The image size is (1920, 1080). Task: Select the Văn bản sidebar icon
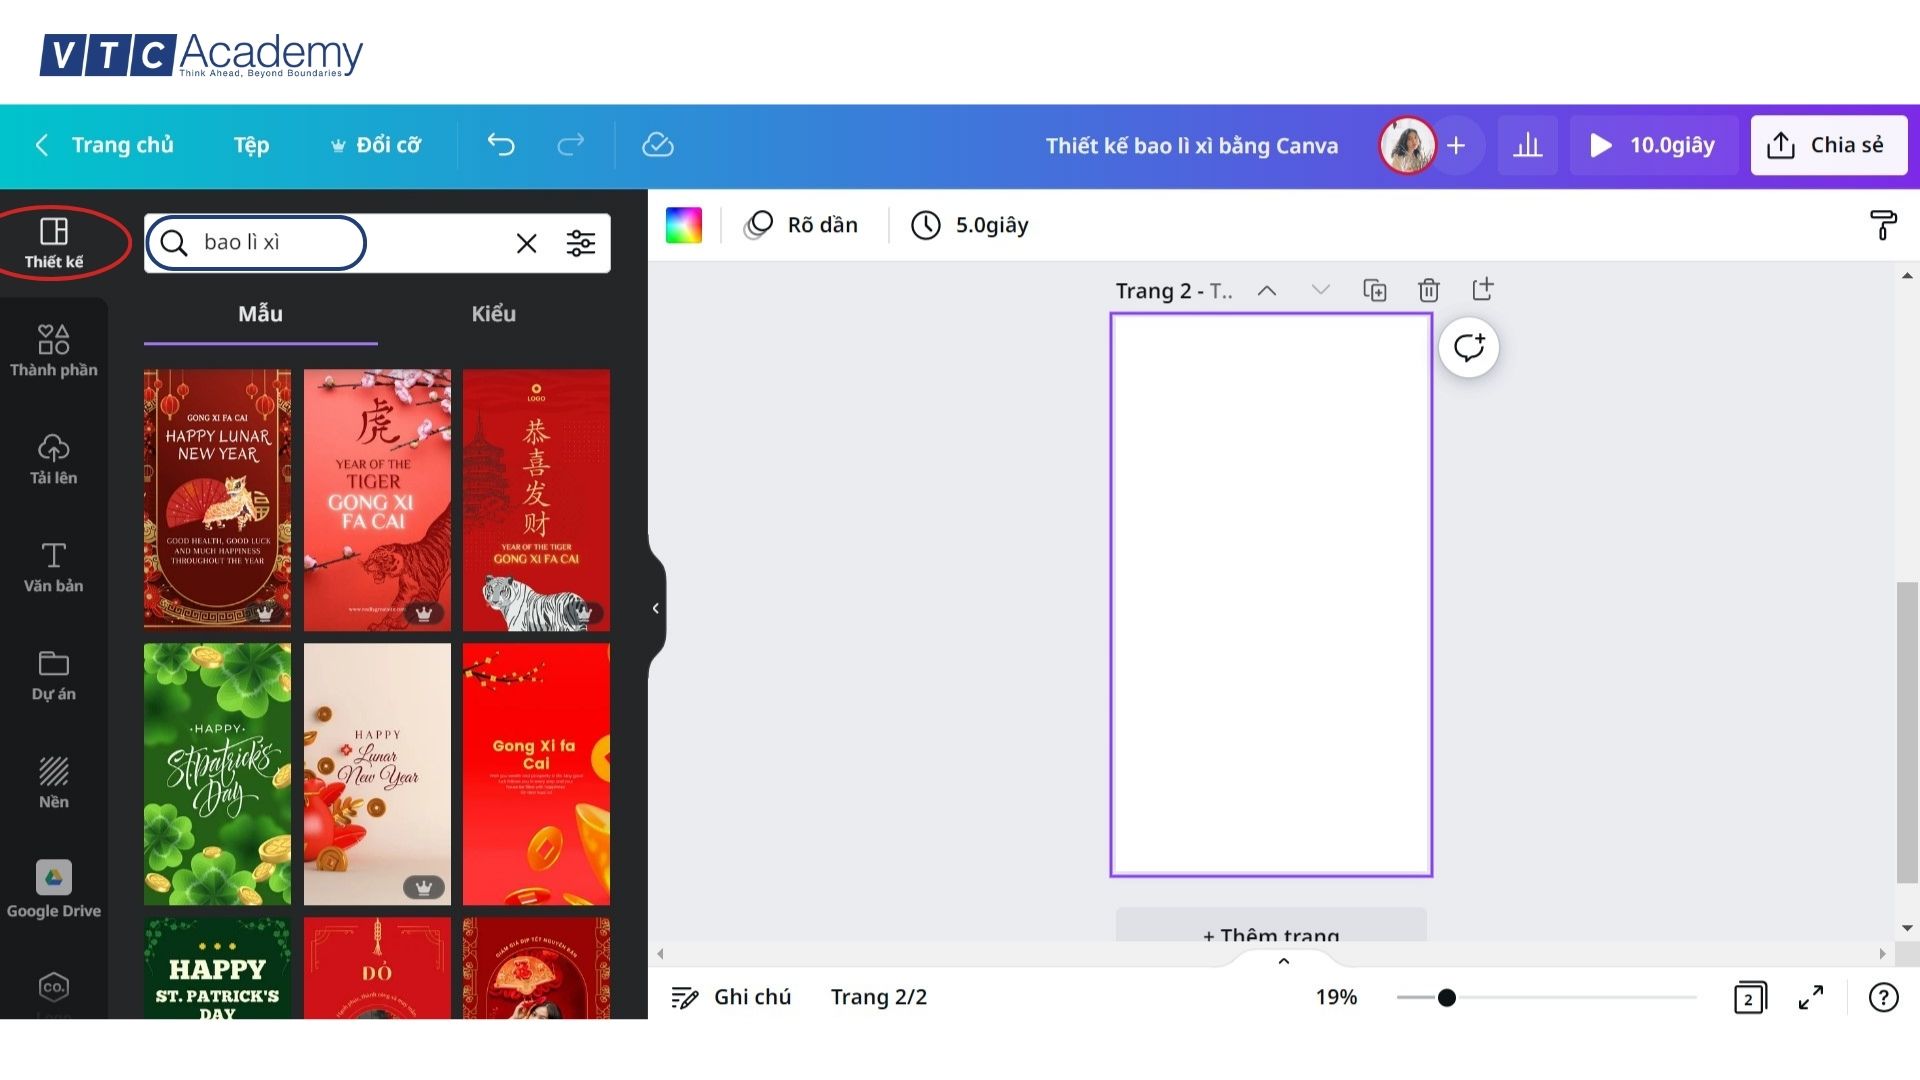54,566
